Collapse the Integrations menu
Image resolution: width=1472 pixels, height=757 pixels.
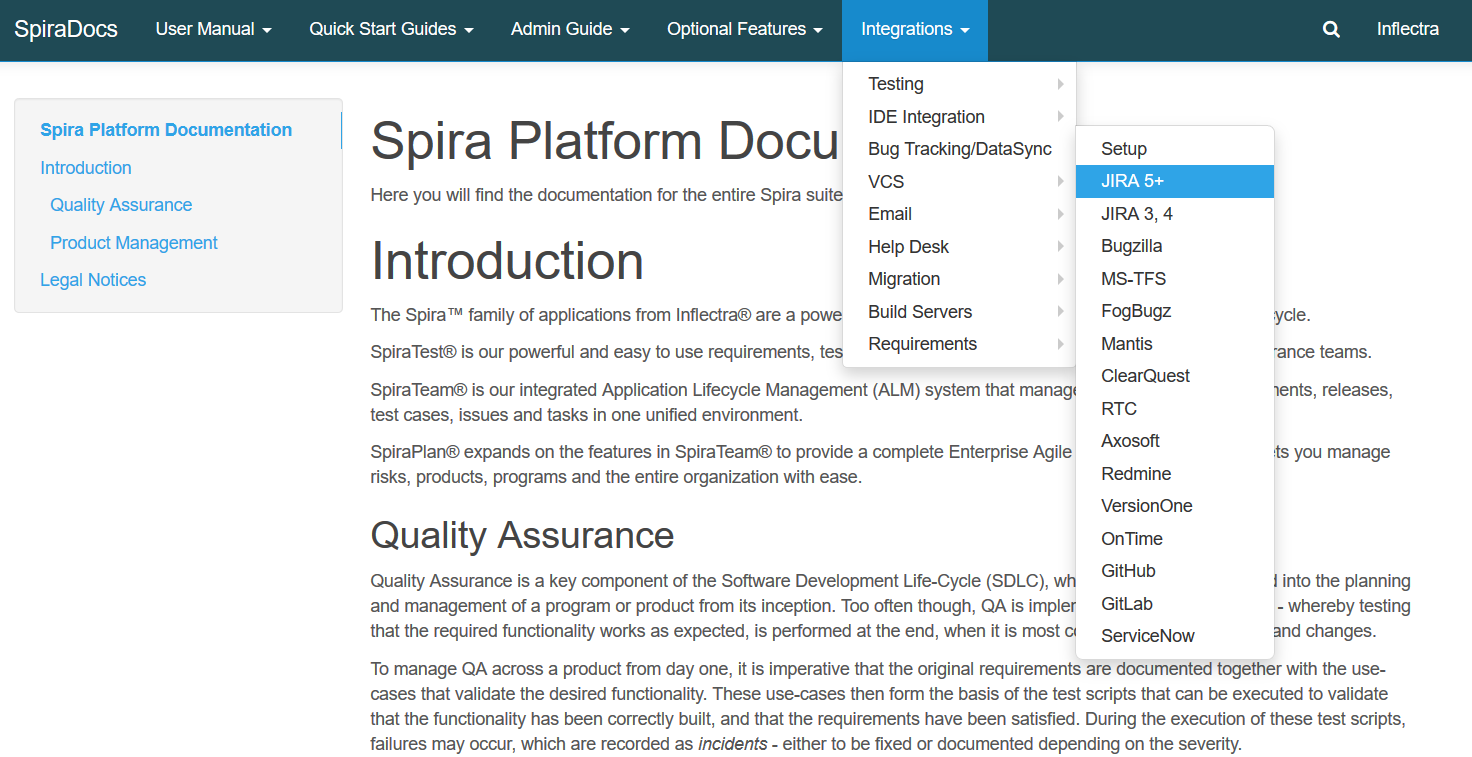point(914,30)
